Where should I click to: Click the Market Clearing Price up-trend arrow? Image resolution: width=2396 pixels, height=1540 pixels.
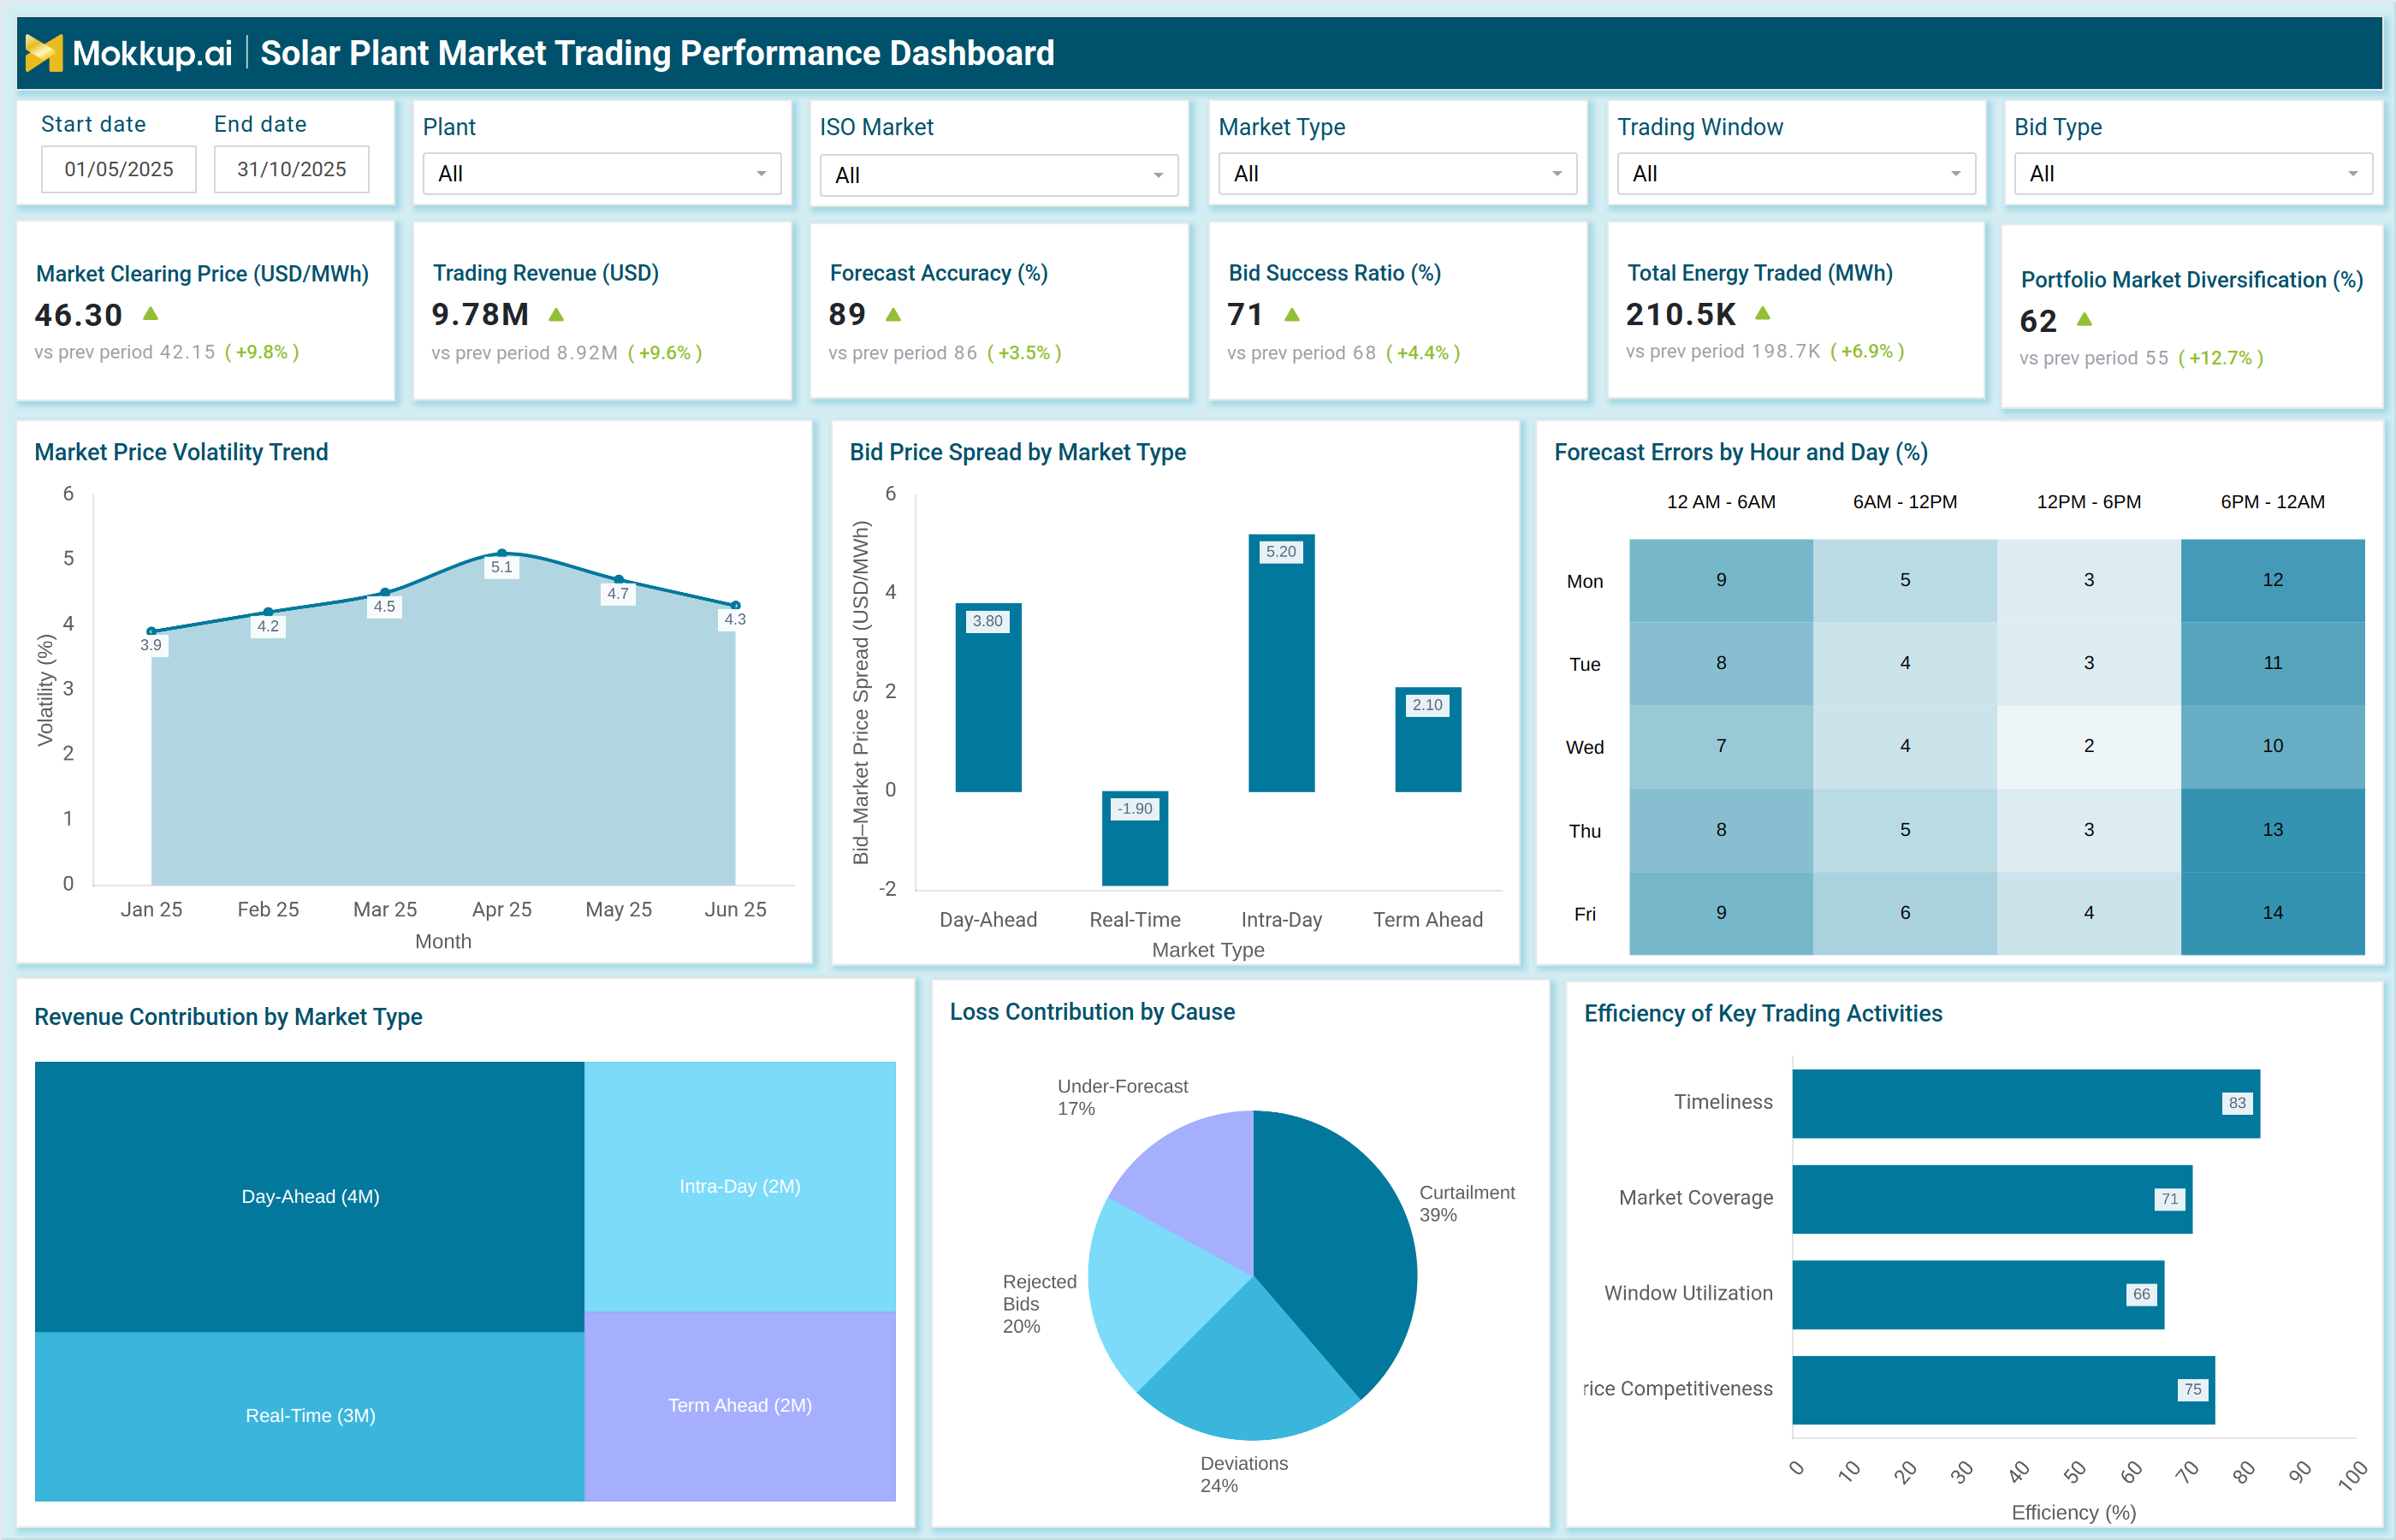[151, 314]
